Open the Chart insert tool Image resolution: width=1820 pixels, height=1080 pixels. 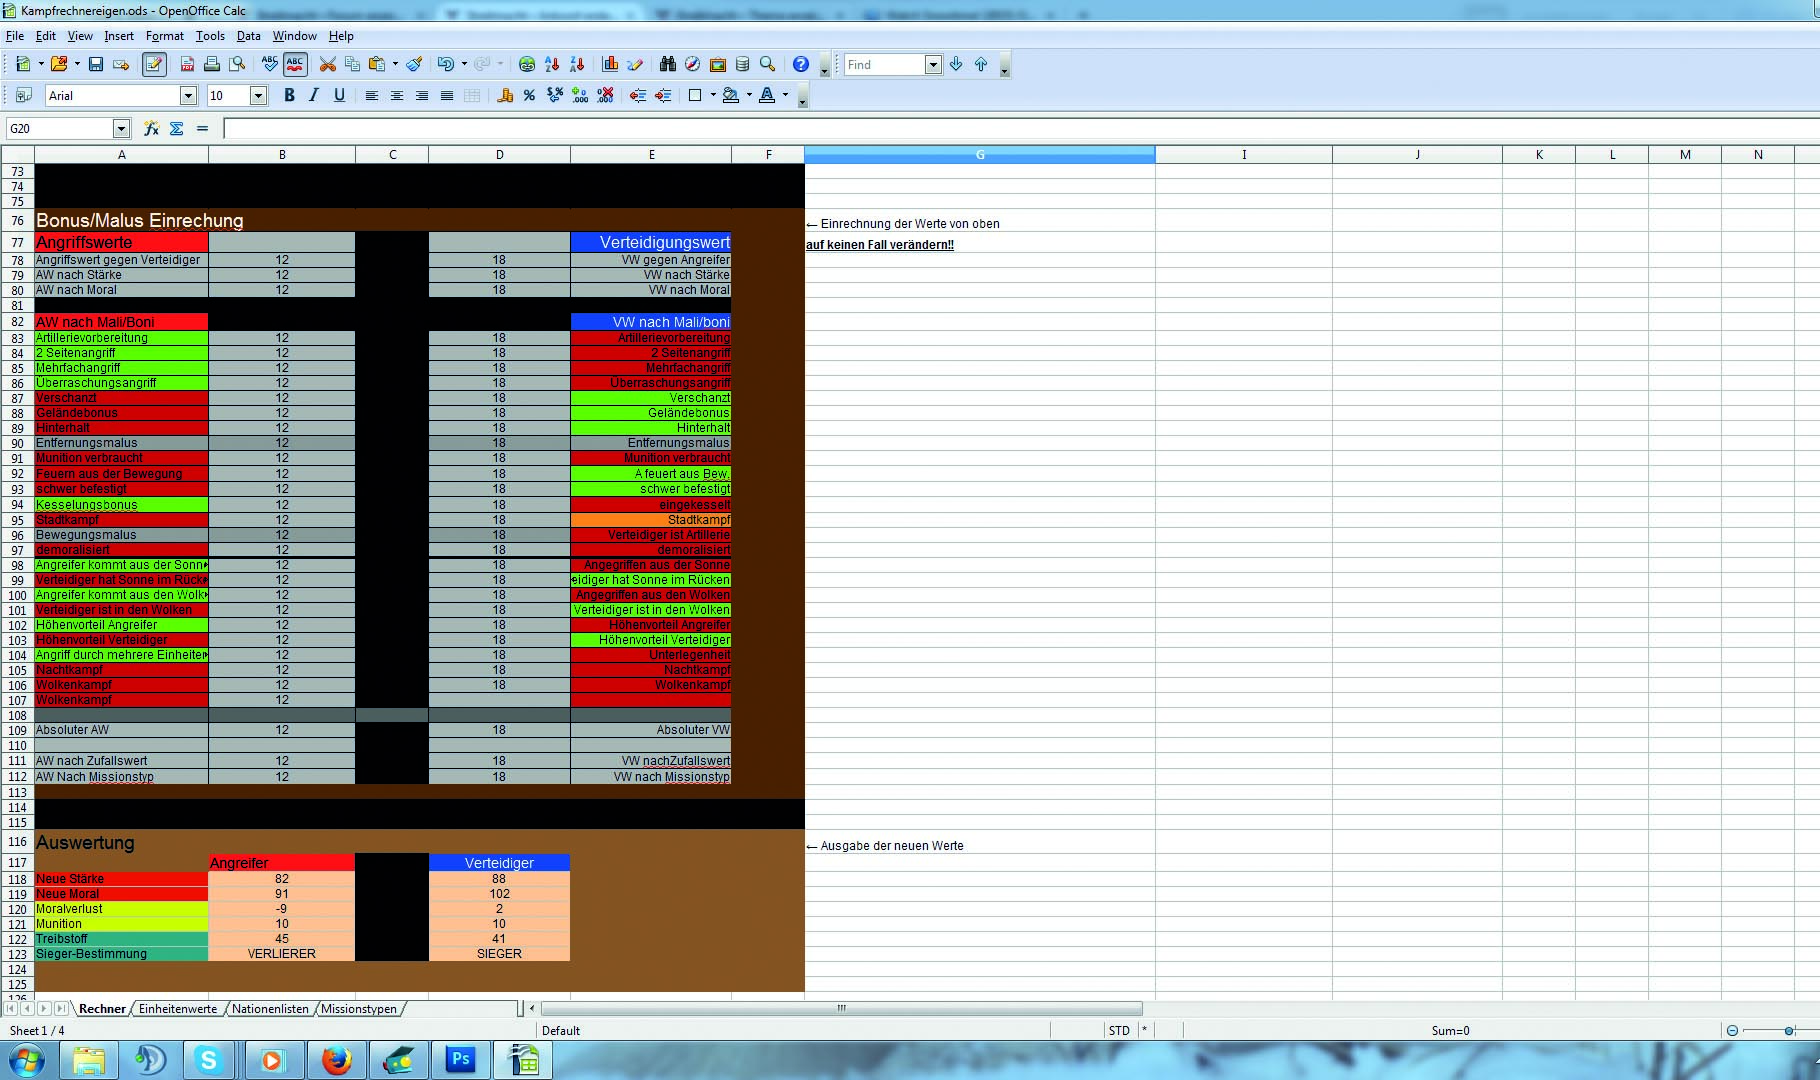coord(610,65)
